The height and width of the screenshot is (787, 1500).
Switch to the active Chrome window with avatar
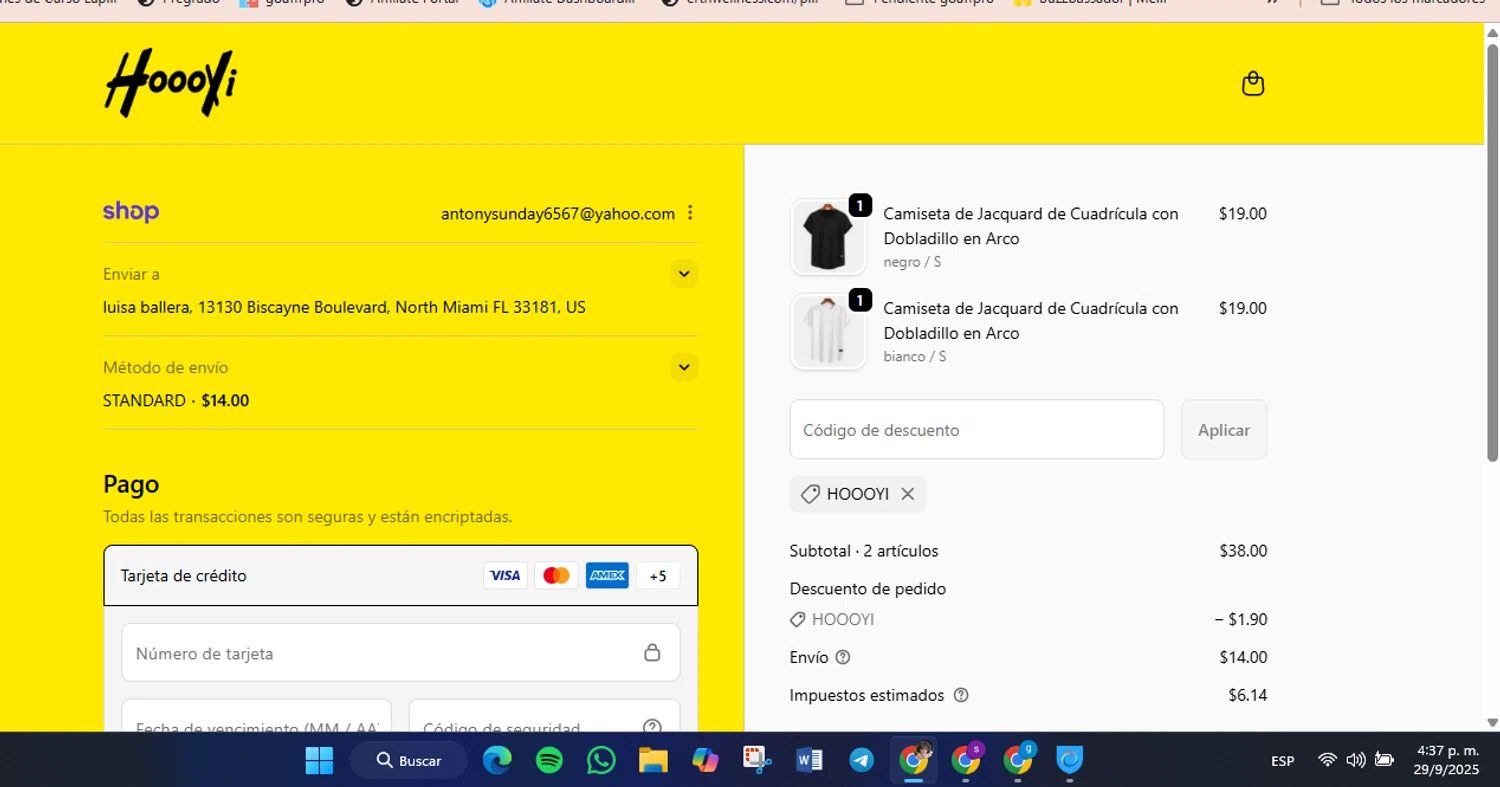[x=914, y=761]
